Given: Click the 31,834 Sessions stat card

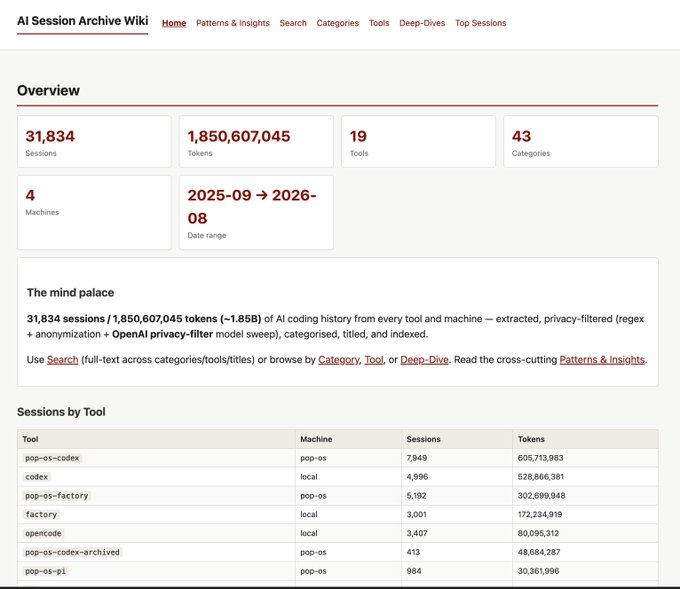Looking at the screenshot, I should click(94, 141).
